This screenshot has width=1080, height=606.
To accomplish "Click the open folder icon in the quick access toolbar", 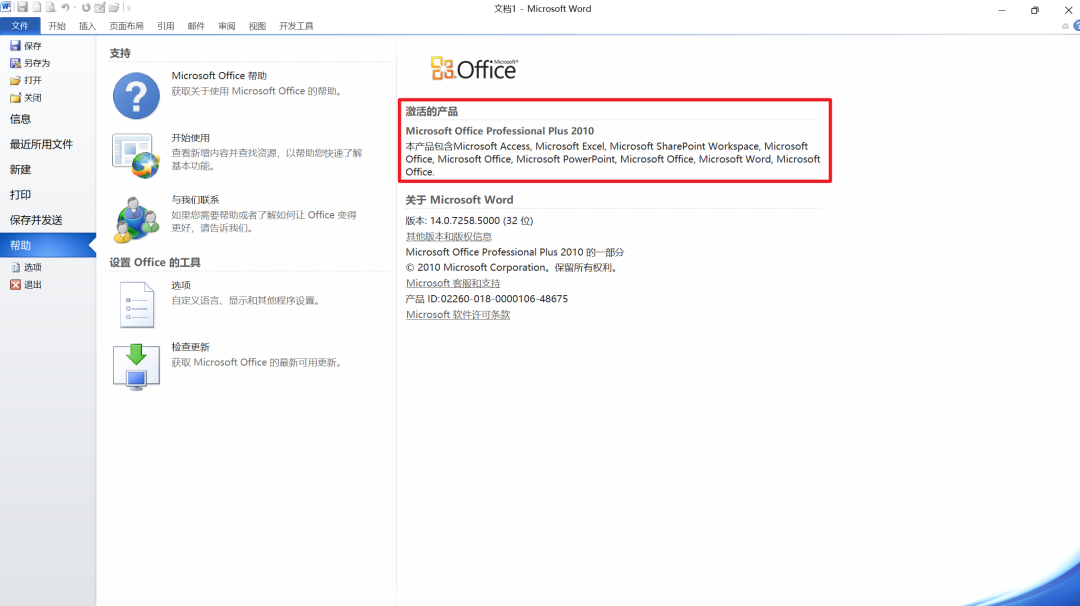I will tap(114, 8).
